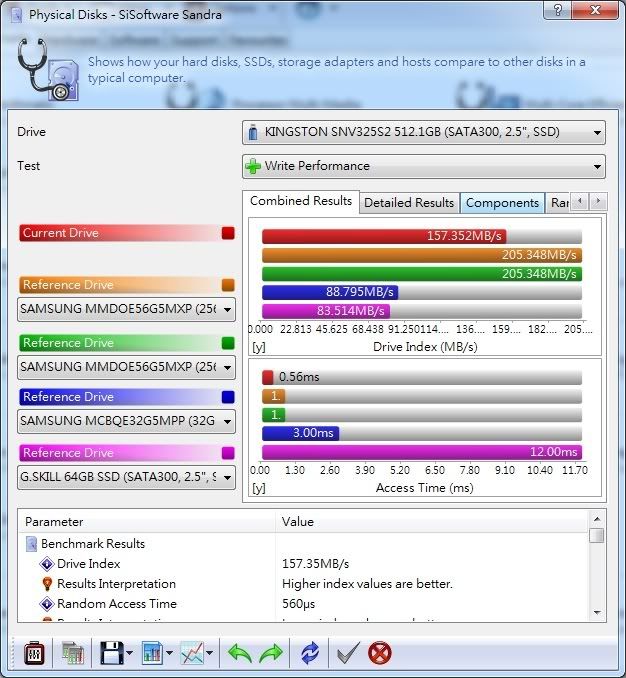Click the [y] toggle under Drive Index chart
Viewport: 626px width, 678px height.
click(x=259, y=347)
